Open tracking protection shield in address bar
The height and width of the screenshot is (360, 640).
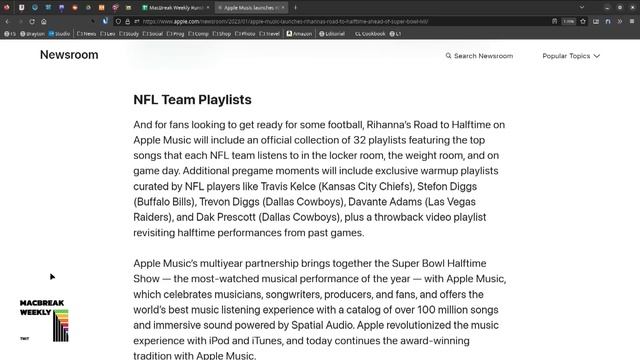click(118, 21)
